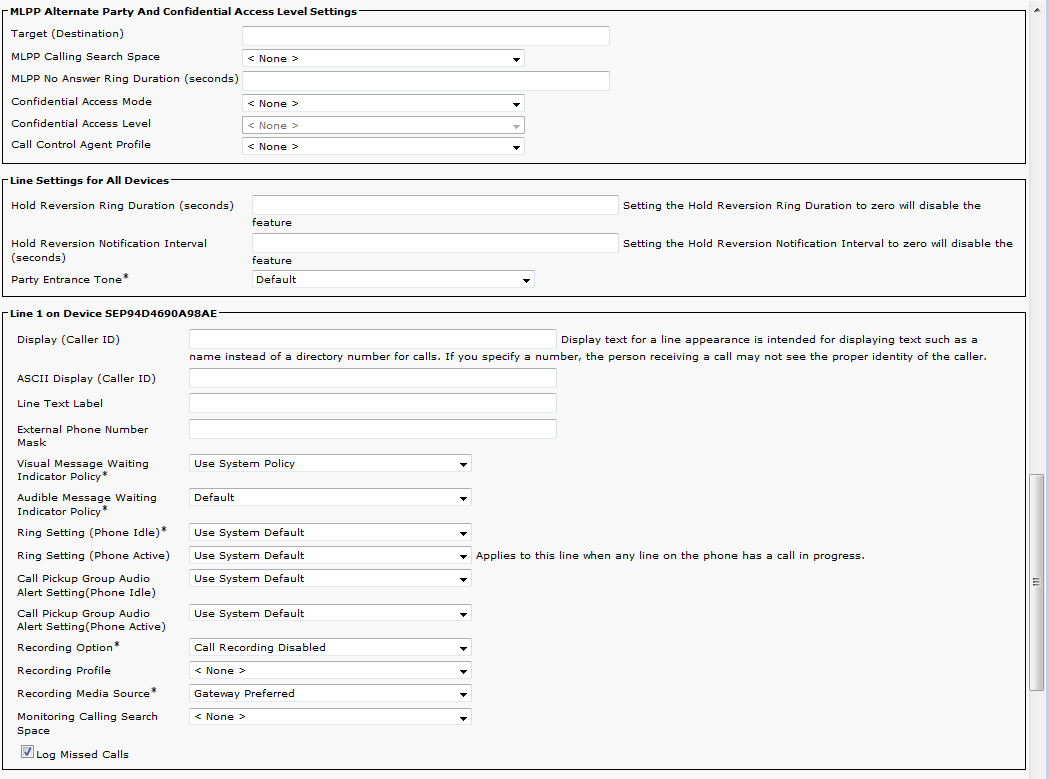Select the Hold Reversion Notification Interval field
The width and height of the screenshot is (1049, 779).
(435, 243)
